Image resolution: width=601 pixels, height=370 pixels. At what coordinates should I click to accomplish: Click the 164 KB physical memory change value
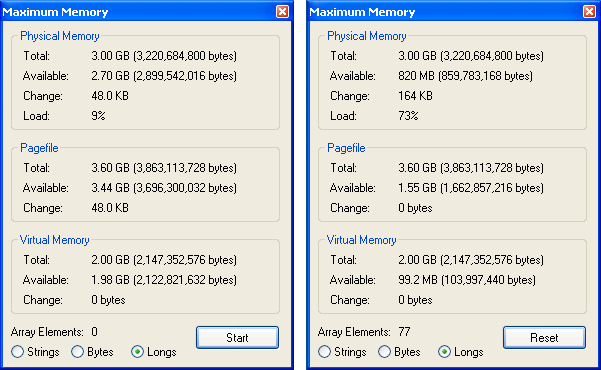pyautogui.click(x=415, y=96)
